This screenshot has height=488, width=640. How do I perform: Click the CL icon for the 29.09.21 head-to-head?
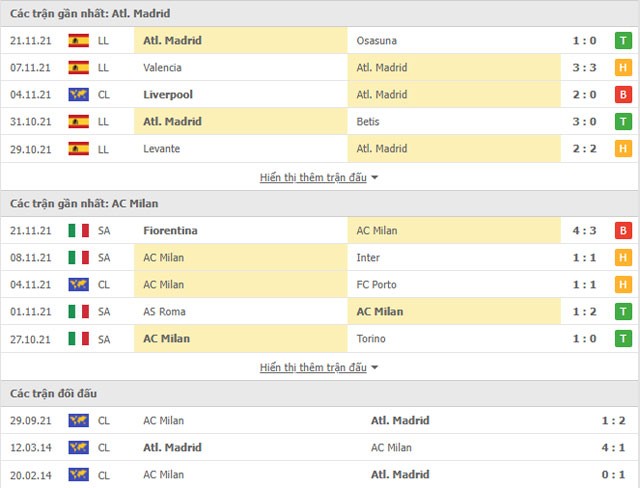(x=79, y=420)
